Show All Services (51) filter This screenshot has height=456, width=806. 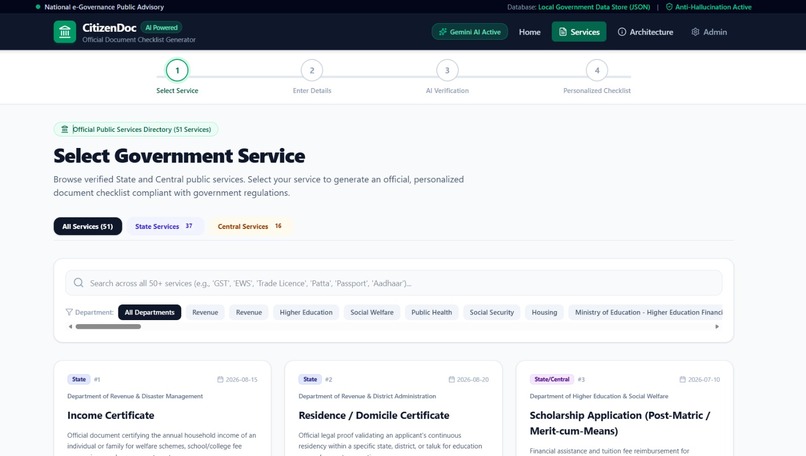[88, 226]
